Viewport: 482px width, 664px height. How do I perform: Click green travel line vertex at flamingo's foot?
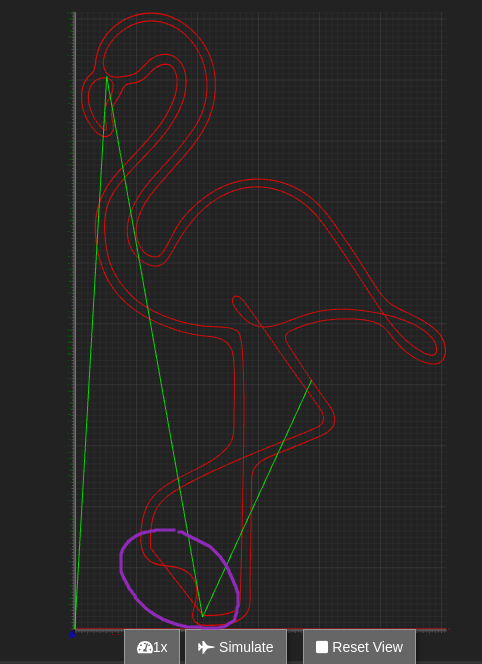(202, 616)
